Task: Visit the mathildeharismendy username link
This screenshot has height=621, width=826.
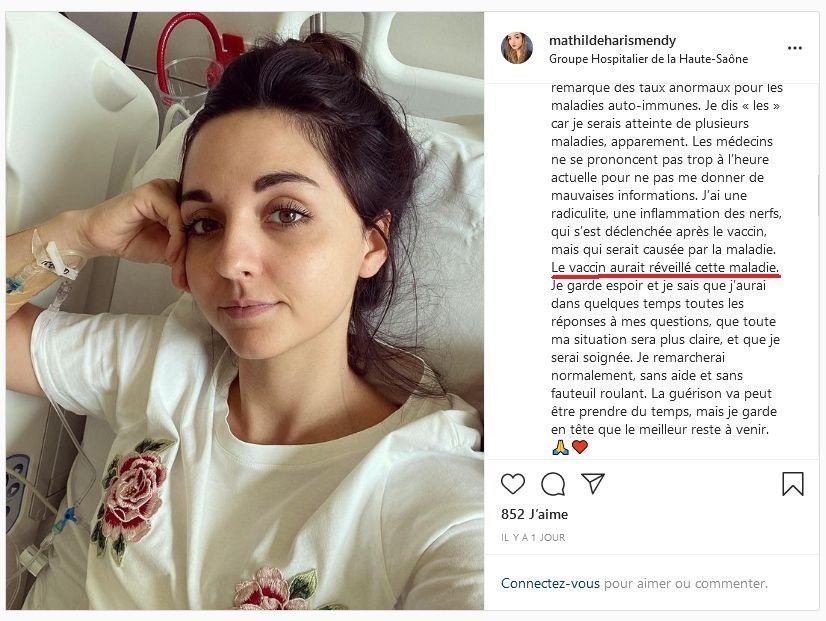Action: coord(612,40)
